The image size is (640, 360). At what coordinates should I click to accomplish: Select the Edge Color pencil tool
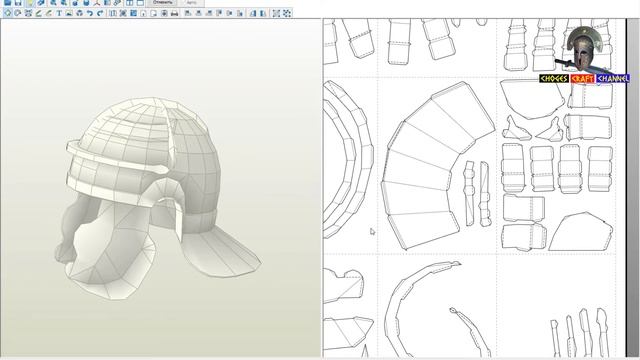[49, 13]
